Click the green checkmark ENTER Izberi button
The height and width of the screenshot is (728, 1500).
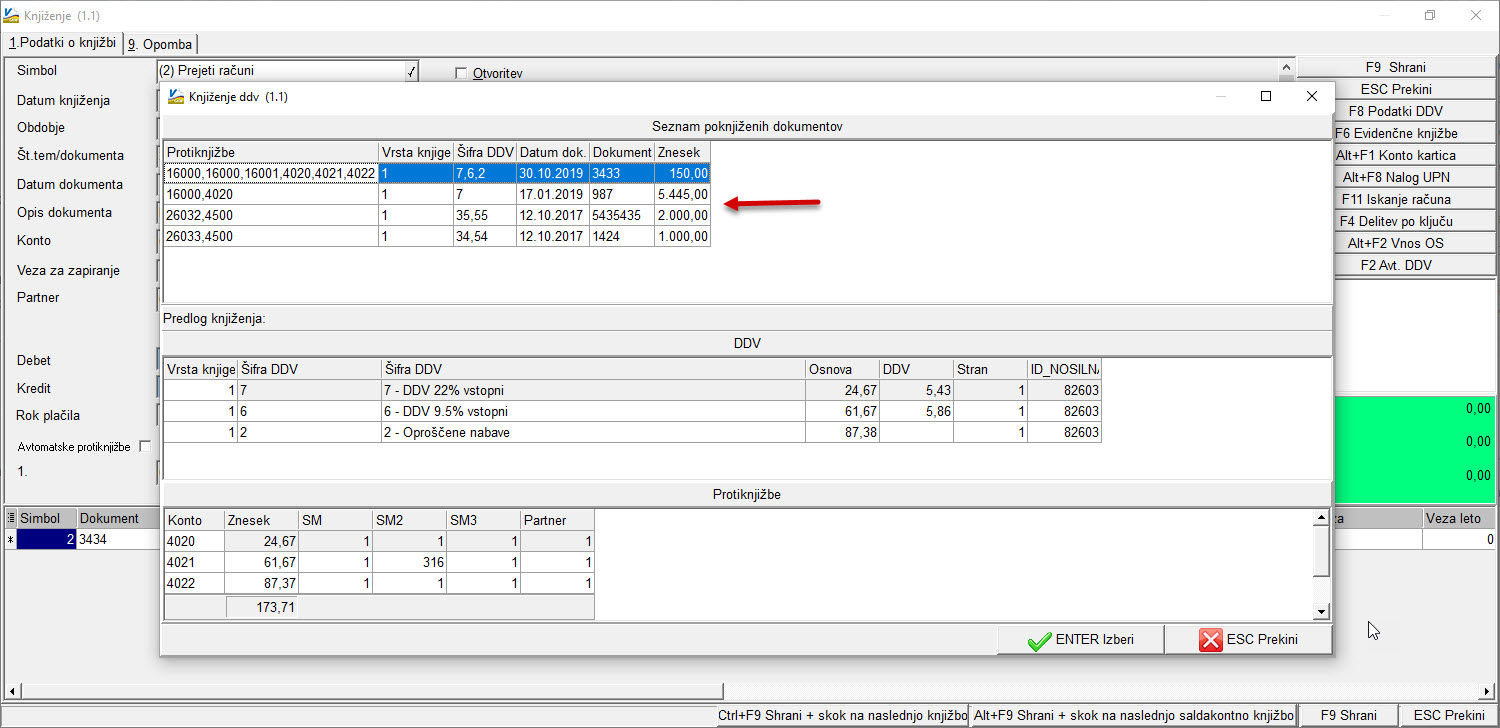1080,640
